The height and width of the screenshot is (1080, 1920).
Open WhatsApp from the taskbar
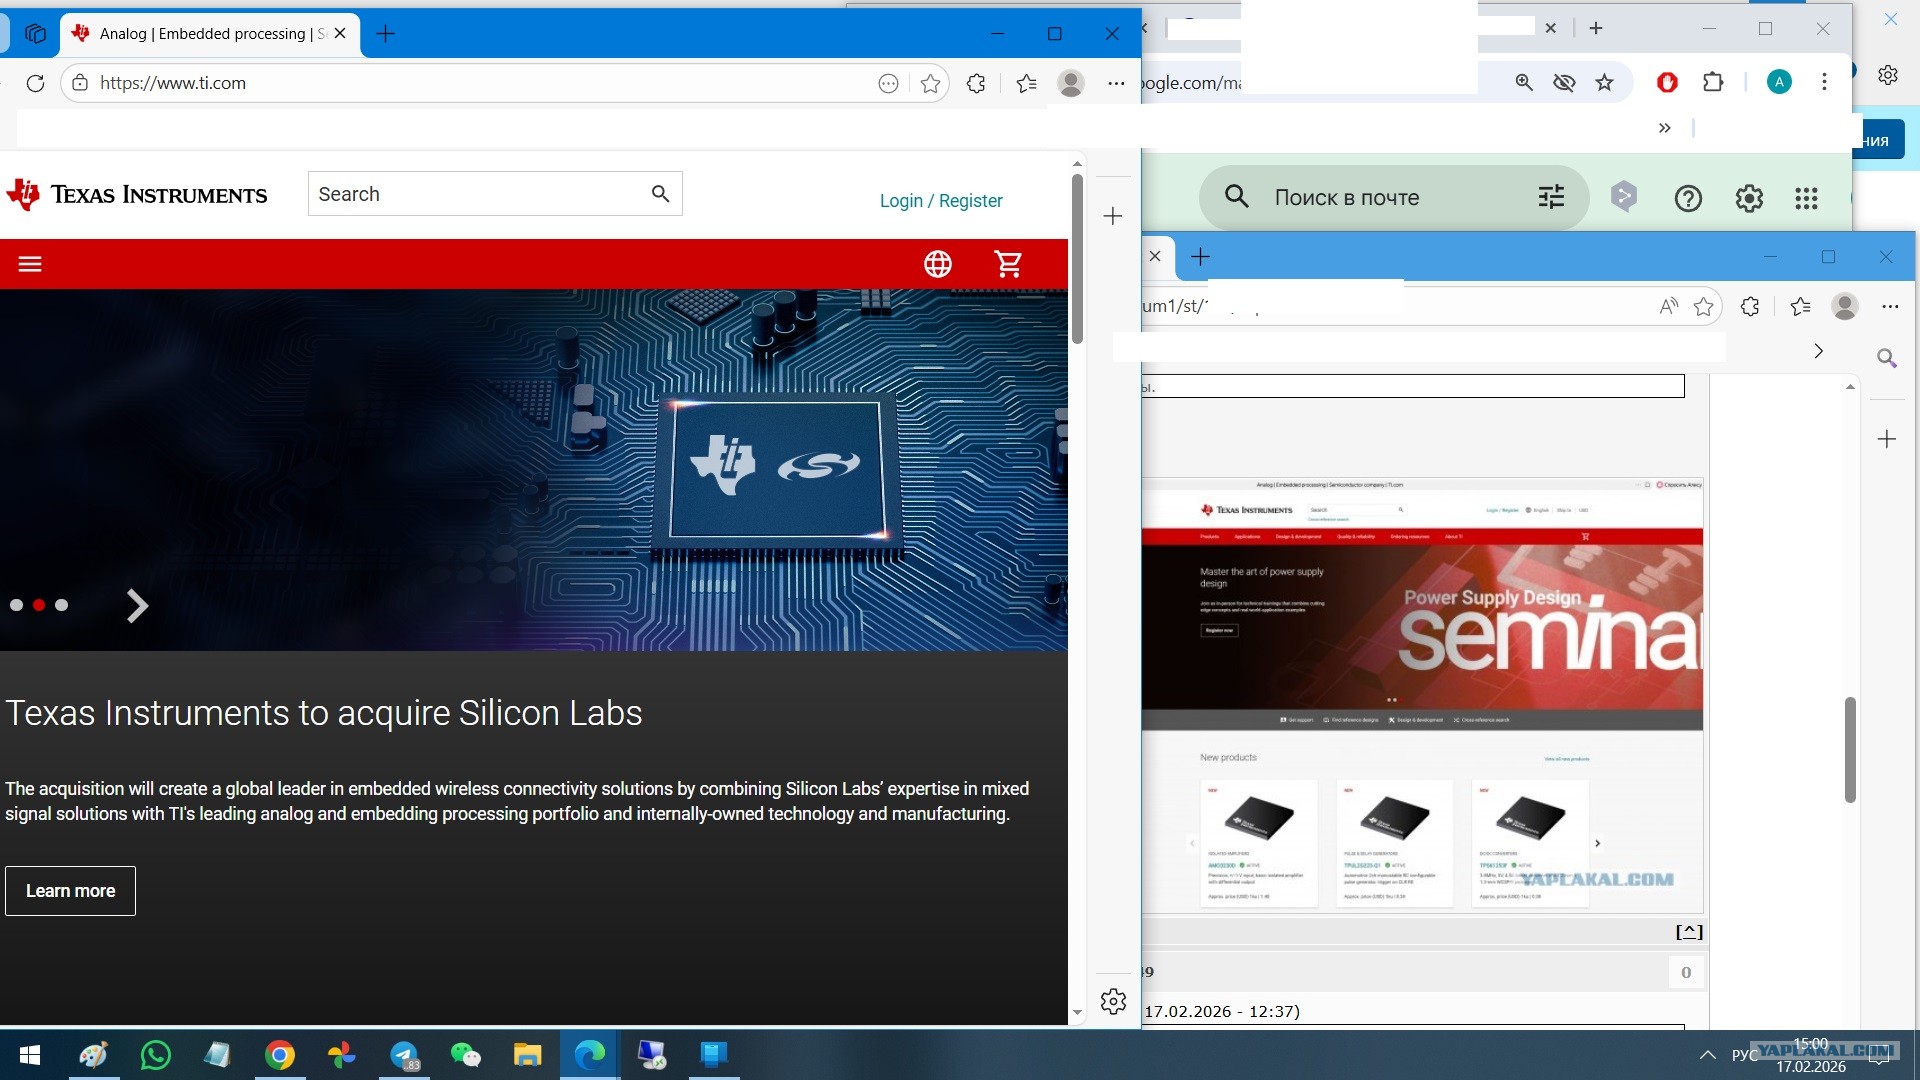coord(156,1055)
